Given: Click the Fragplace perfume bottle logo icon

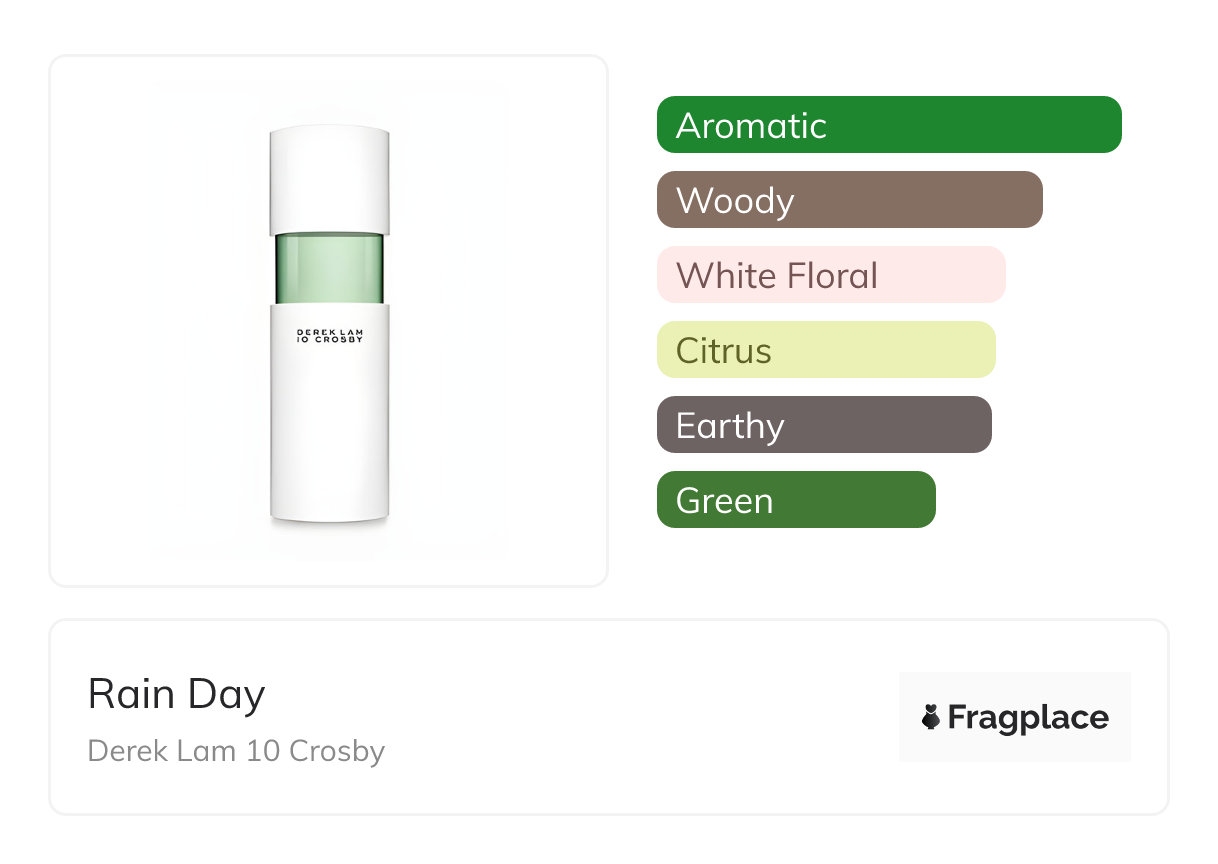Looking at the screenshot, I should coord(931,717).
